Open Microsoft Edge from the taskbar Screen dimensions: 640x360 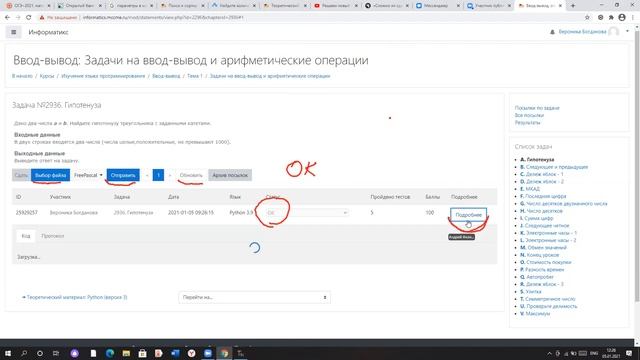[110, 353]
